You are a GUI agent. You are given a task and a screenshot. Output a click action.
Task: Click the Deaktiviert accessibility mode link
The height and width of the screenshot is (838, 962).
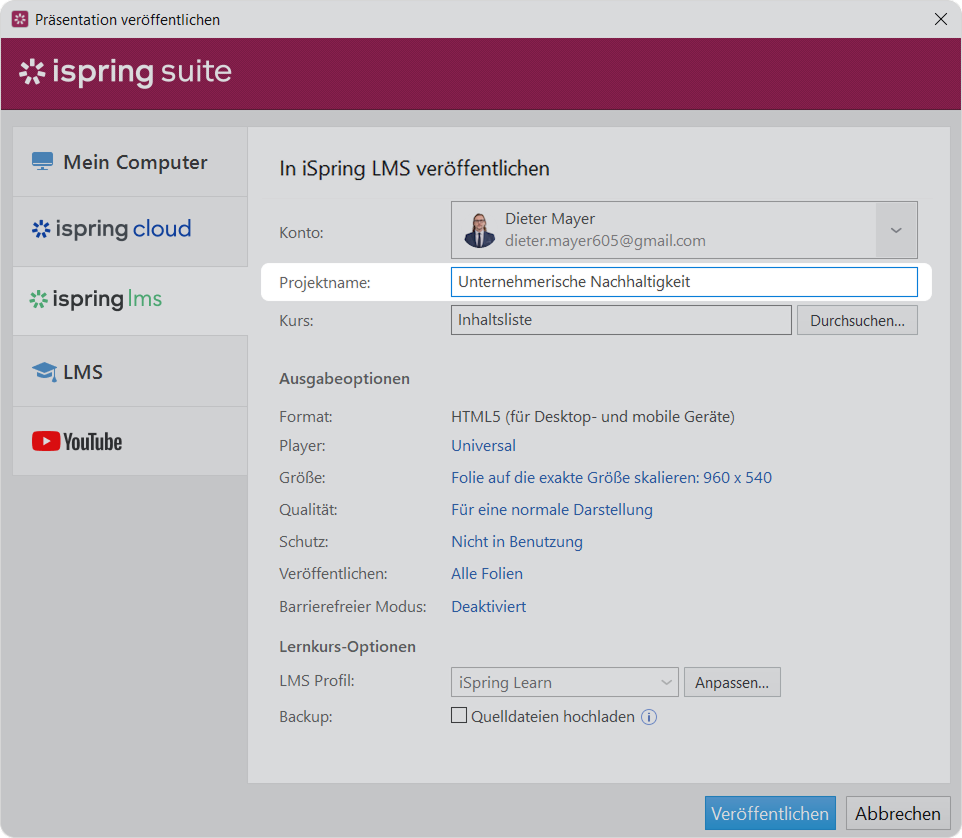[488, 606]
